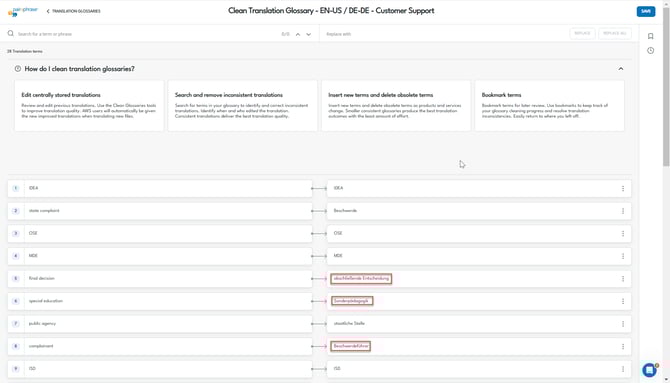This screenshot has width=670, height=383.
Task: Select row number 2 badge
Action: tap(16, 211)
